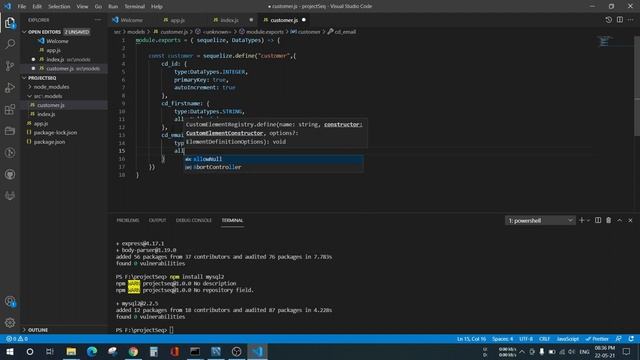Open the Source Control view
Viewport: 640px width, 360px height.
point(10,66)
